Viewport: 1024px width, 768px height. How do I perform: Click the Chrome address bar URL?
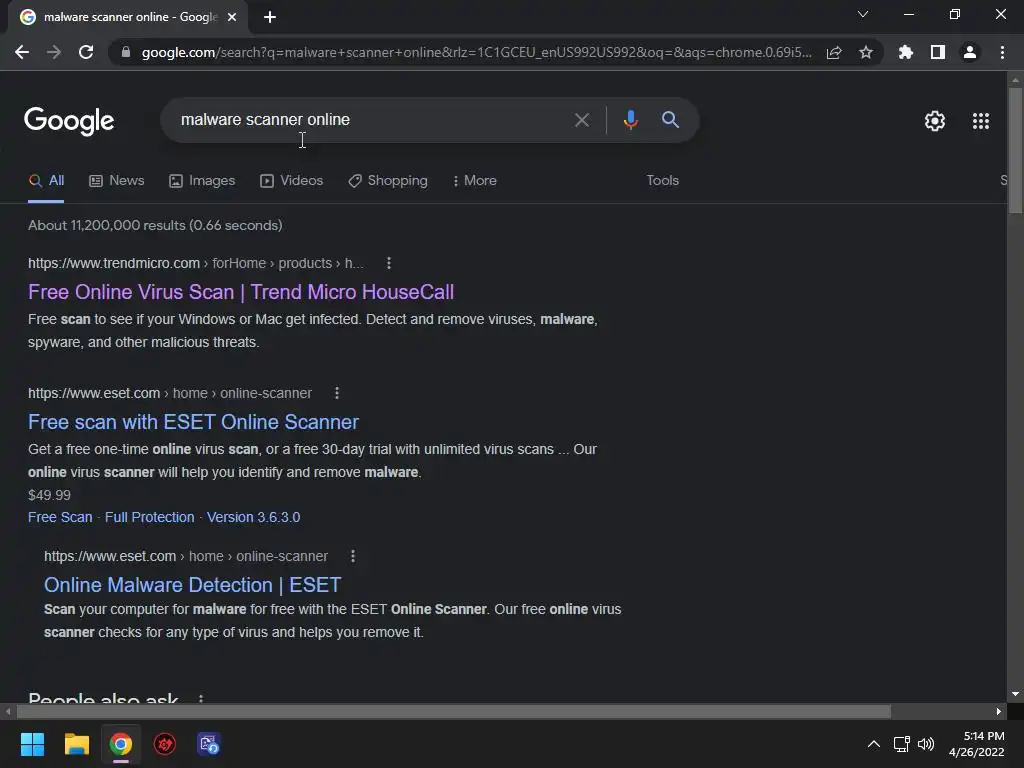[477, 52]
